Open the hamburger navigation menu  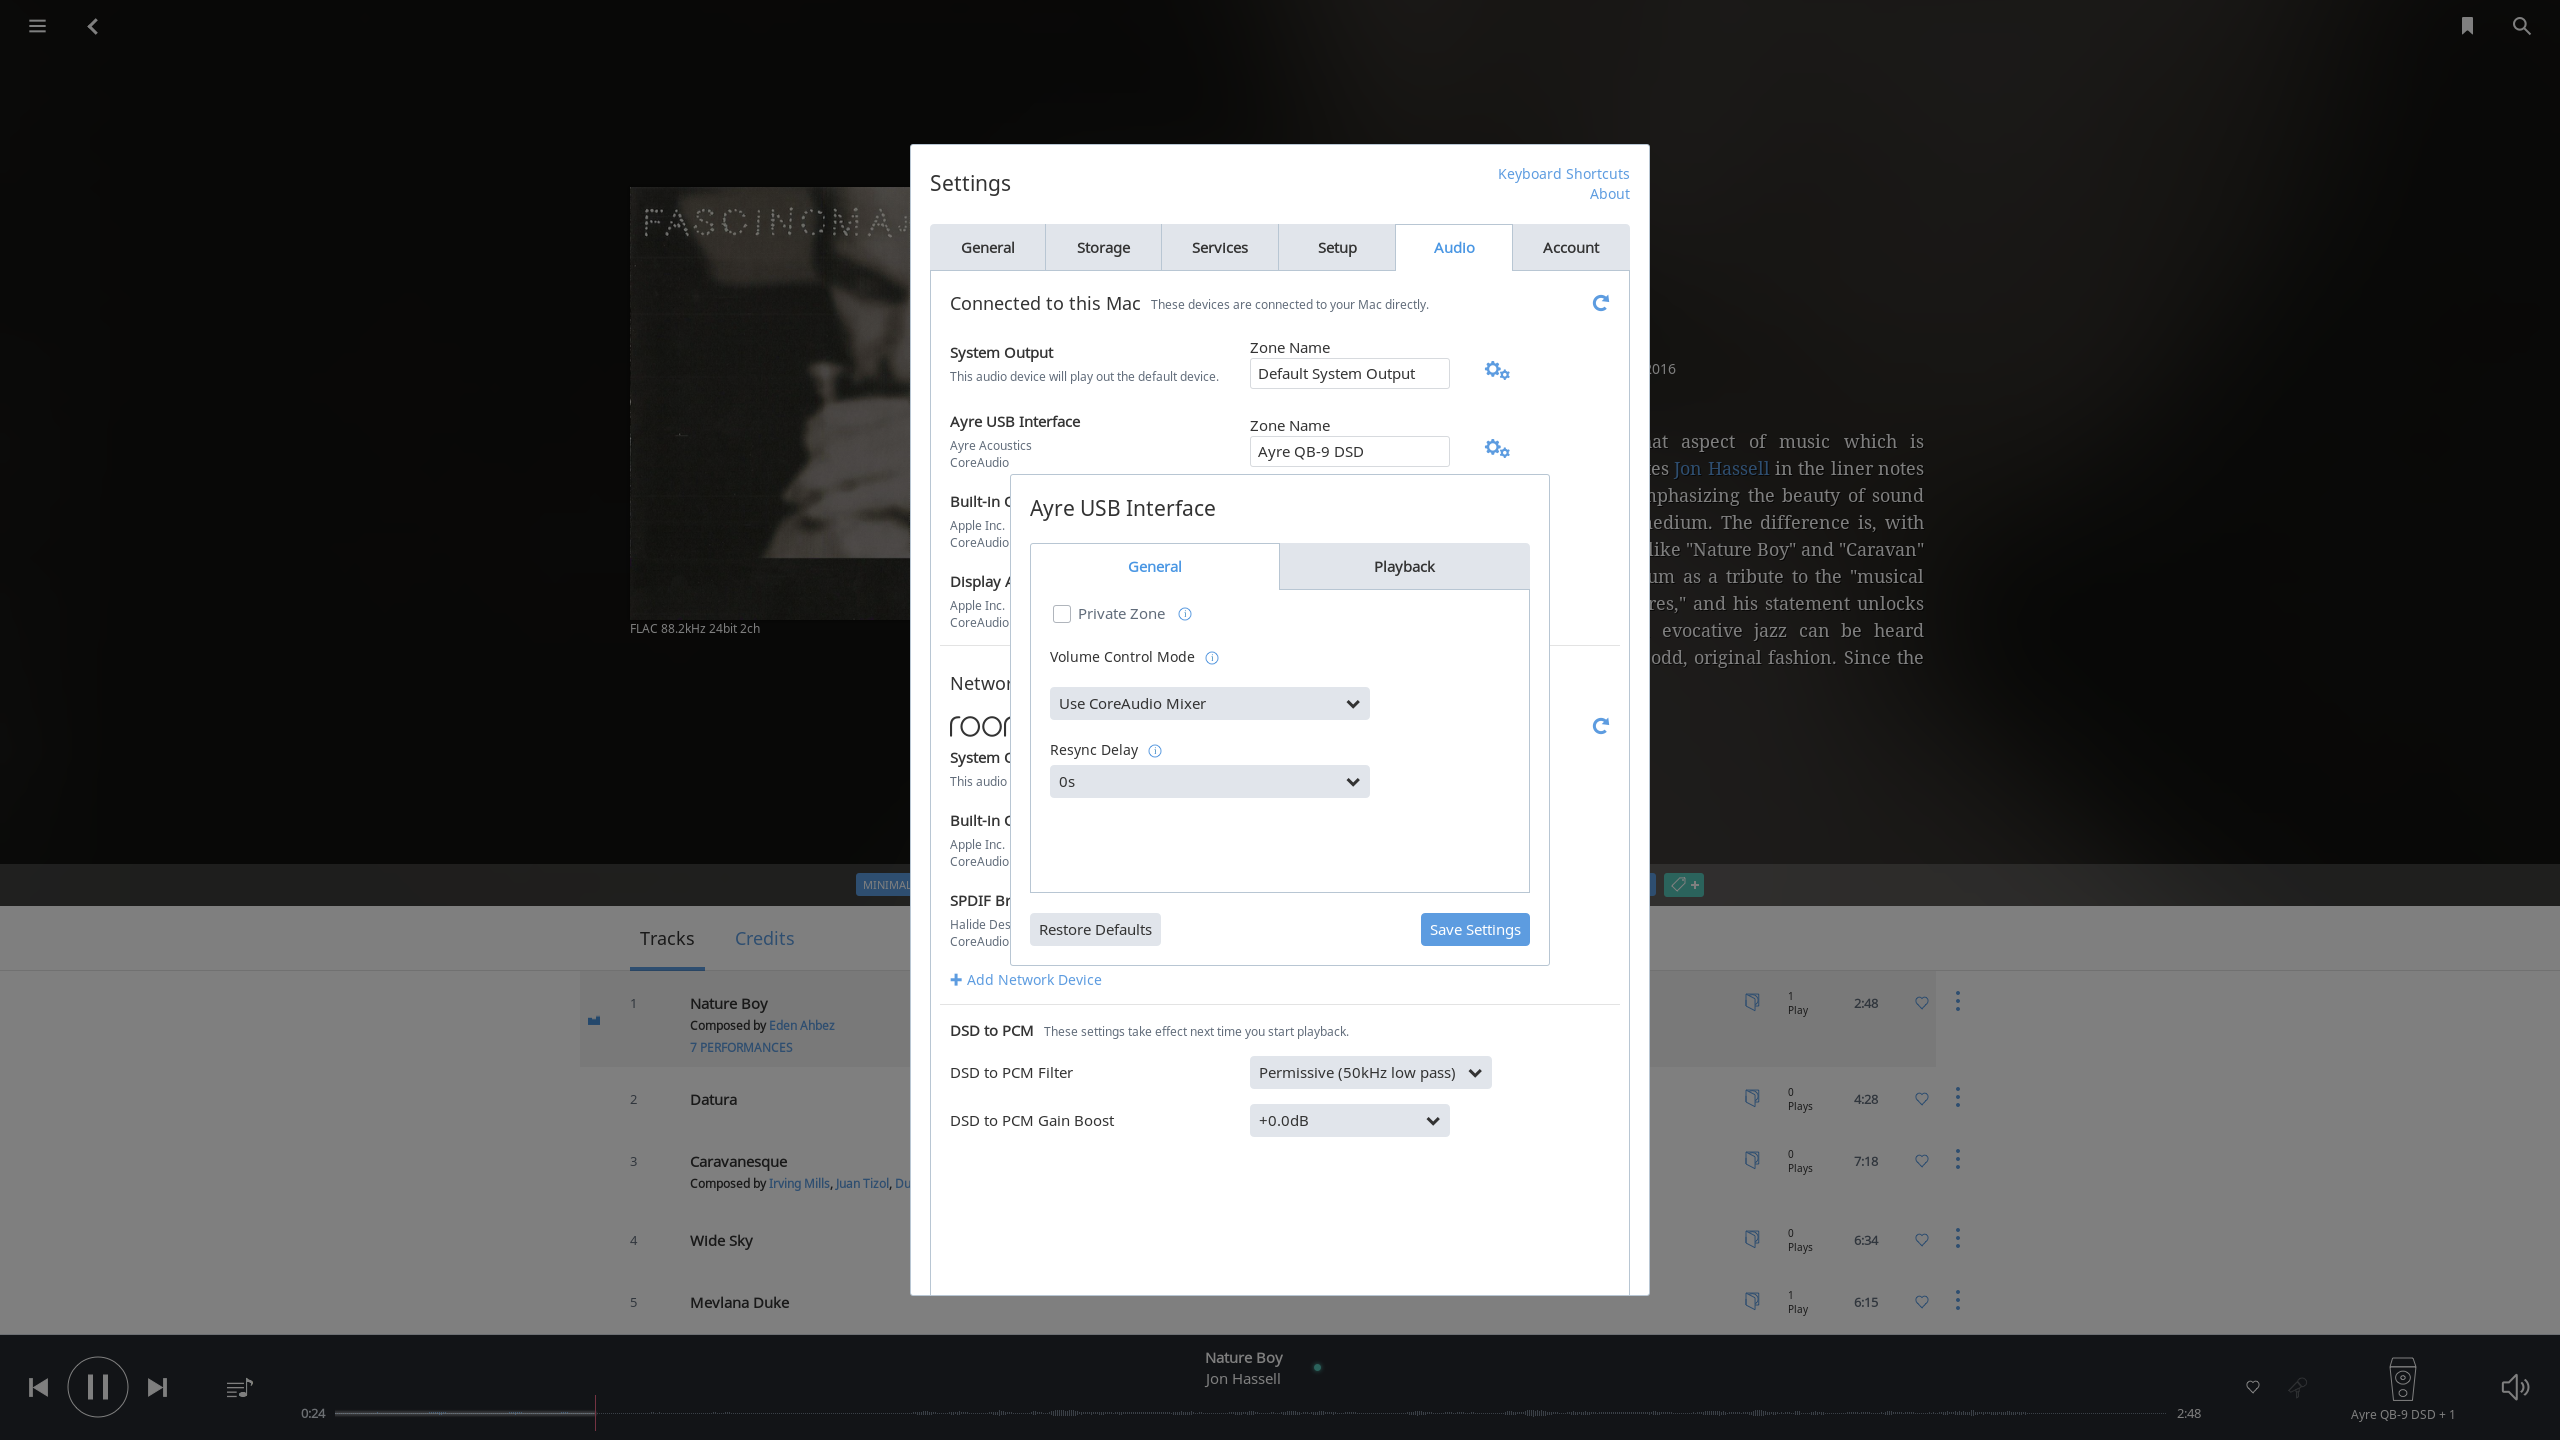tap(37, 26)
